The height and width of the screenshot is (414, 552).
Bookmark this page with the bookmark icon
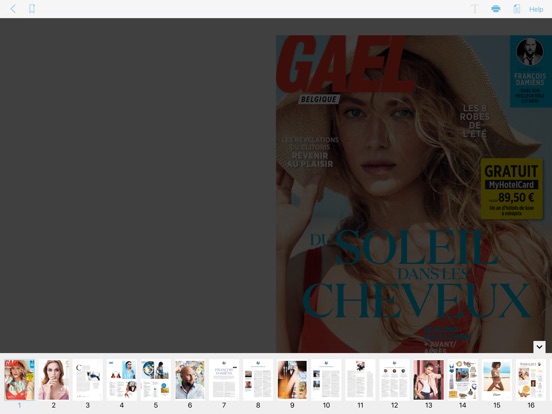[x=32, y=8]
